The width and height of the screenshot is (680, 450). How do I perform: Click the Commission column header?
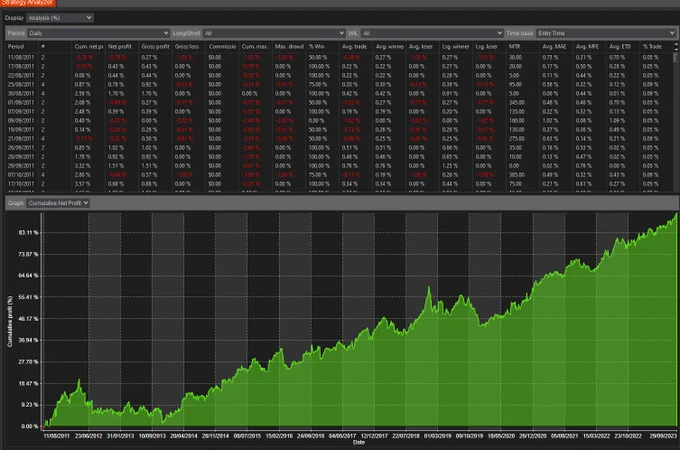(x=222, y=46)
